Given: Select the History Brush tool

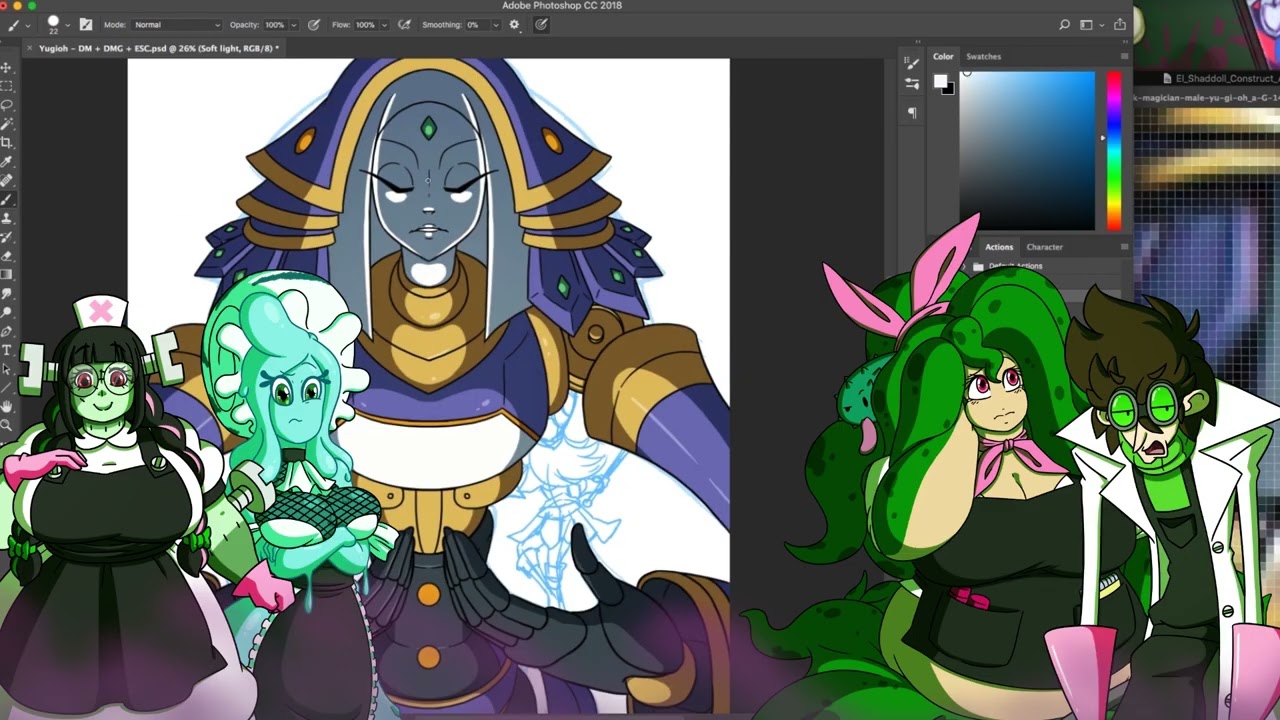Looking at the screenshot, I should (x=6, y=237).
